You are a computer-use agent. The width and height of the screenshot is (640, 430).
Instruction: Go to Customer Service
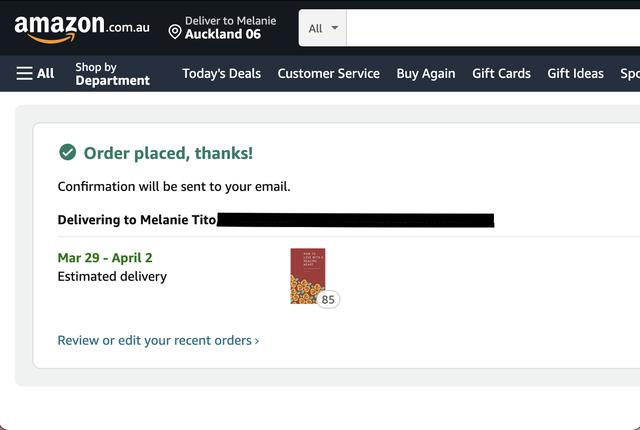[x=328, y=73]
